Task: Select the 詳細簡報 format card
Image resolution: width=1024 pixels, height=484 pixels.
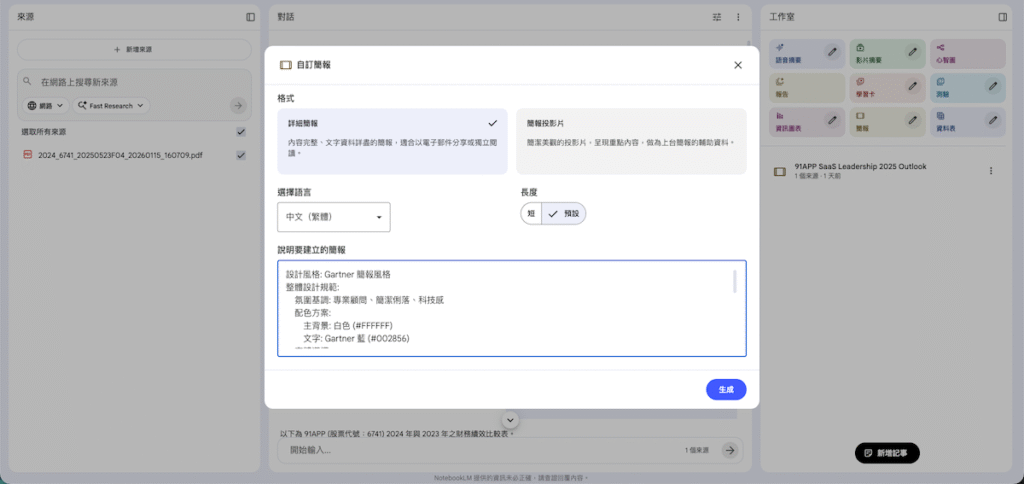Action: point(393,141)
